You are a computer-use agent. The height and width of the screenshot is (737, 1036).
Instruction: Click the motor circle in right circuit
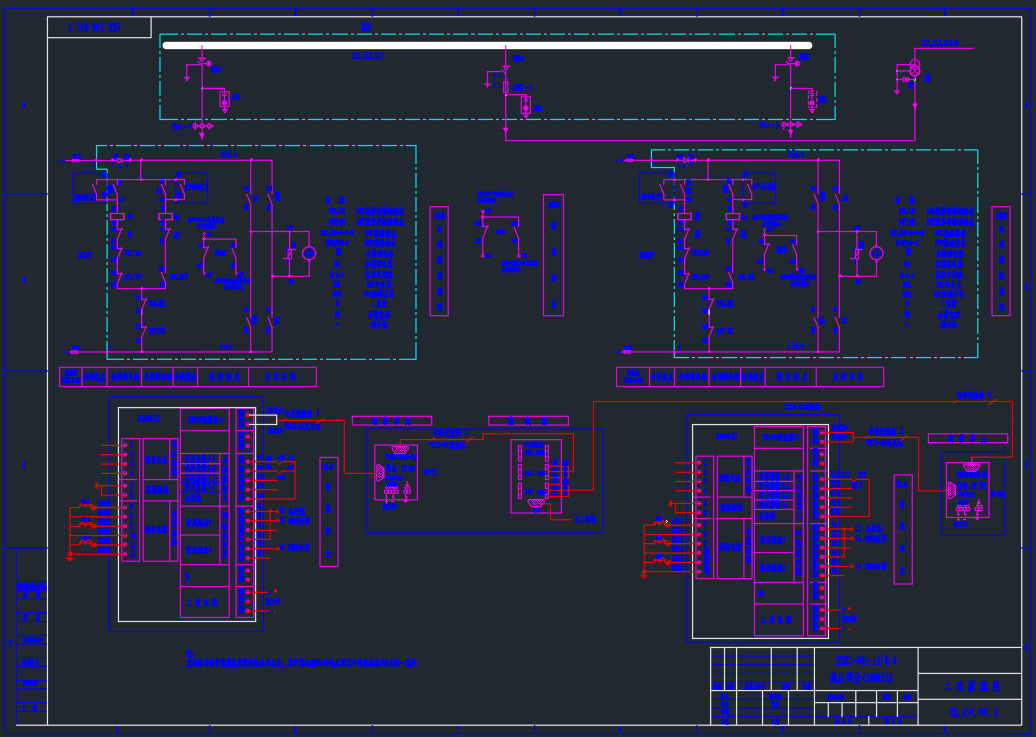point(876,253)
